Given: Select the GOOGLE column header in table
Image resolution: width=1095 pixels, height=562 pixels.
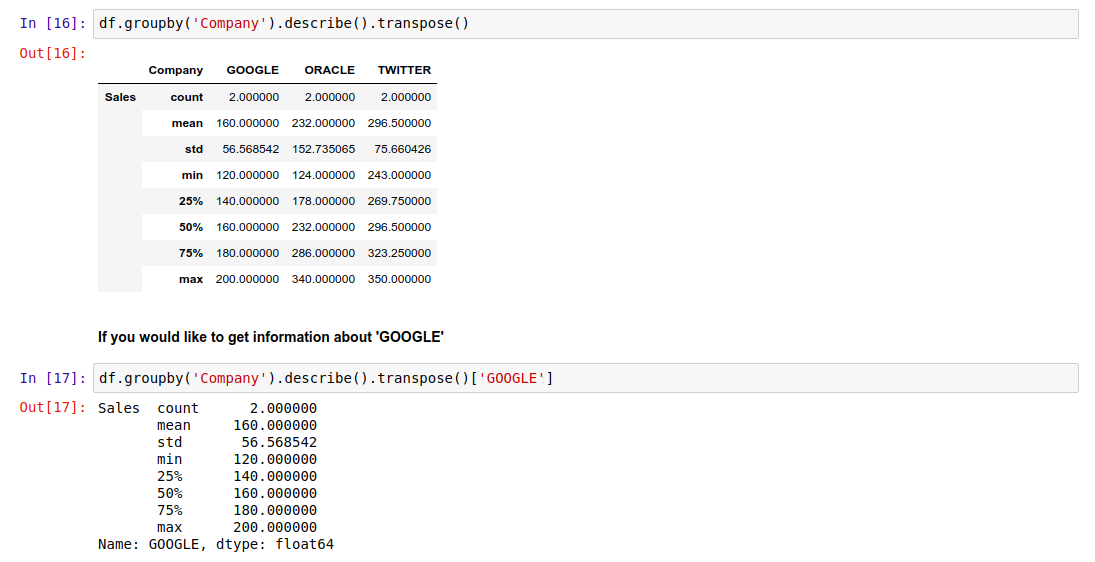Looking at the screenshot, I should point(252,70).
